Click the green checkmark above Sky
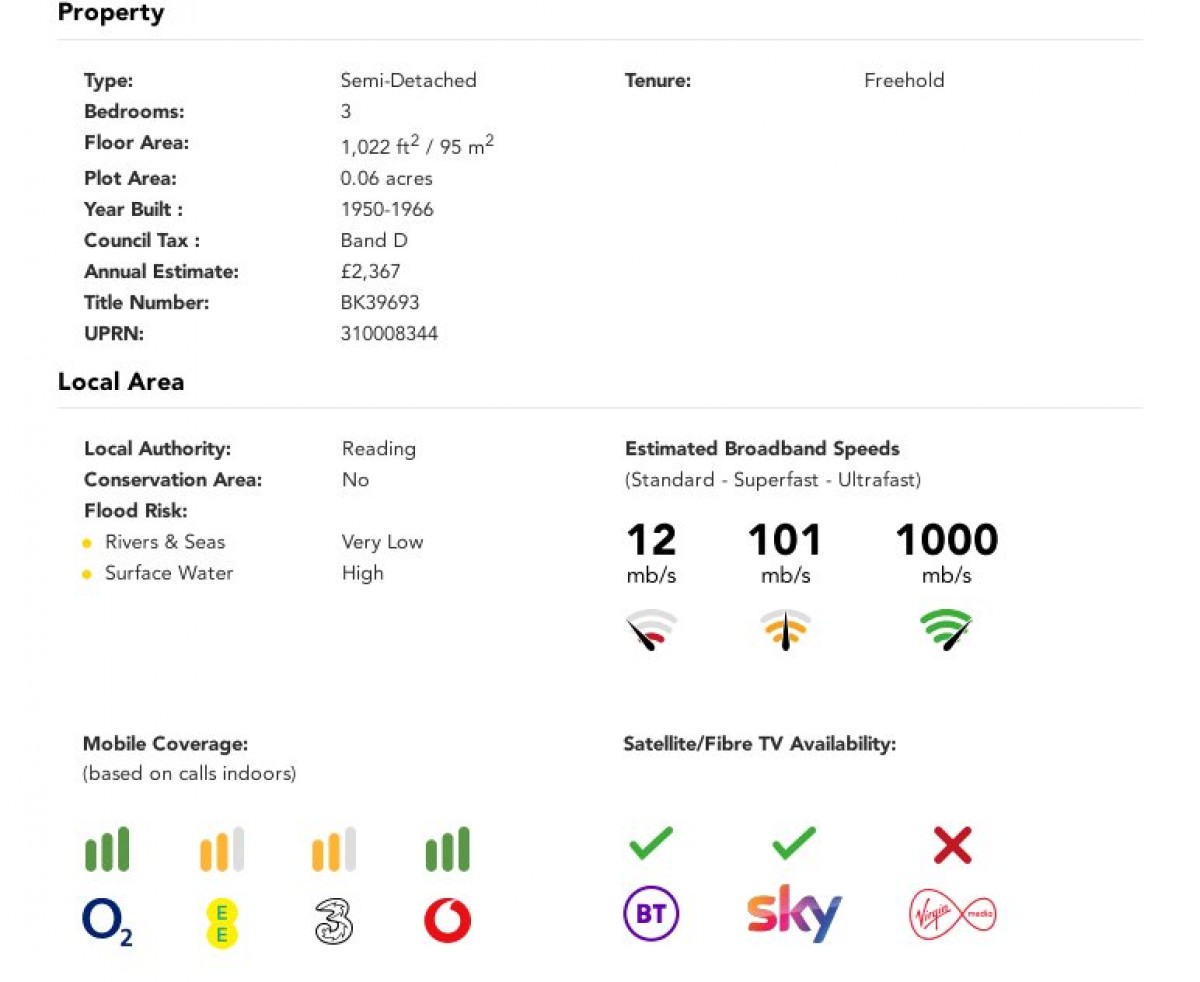Viewport: 1200px width, 982px height. 795,844
